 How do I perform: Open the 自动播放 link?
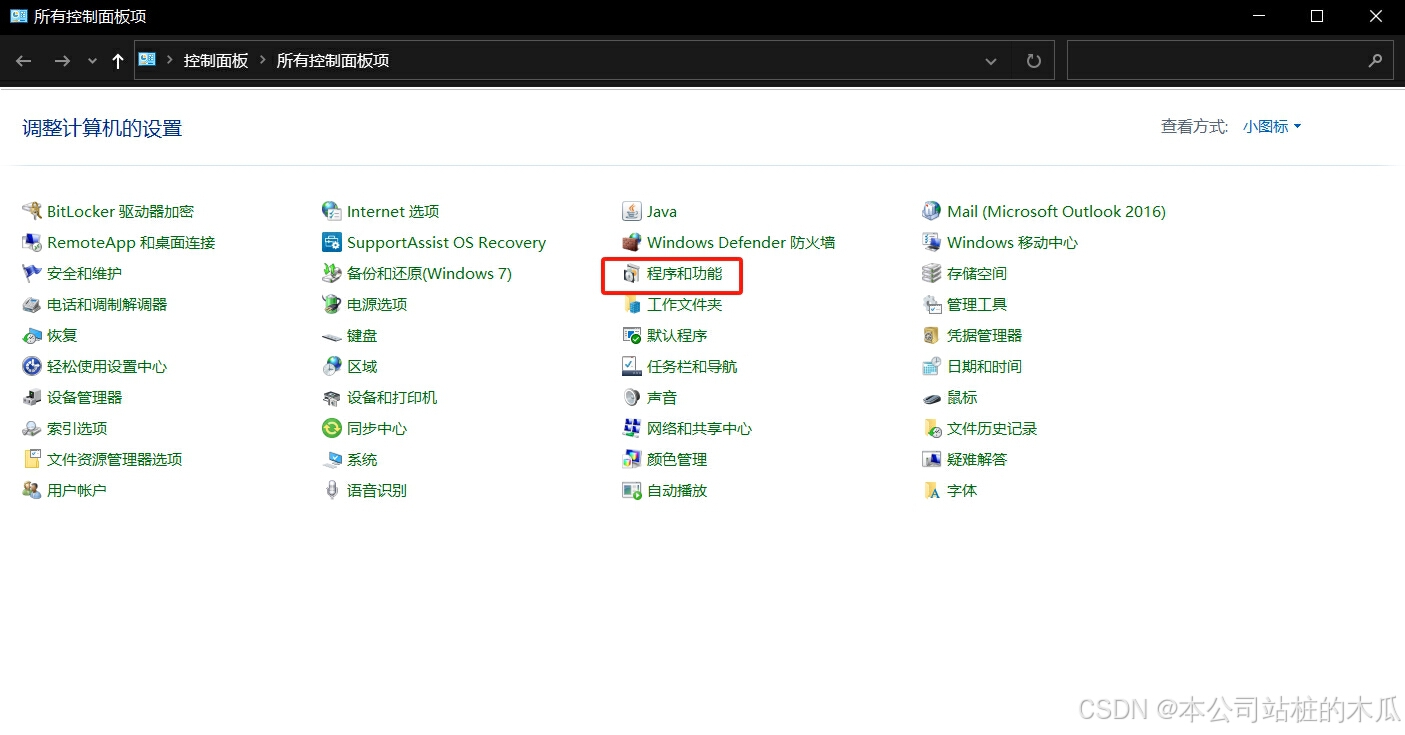tap(677, 490)
